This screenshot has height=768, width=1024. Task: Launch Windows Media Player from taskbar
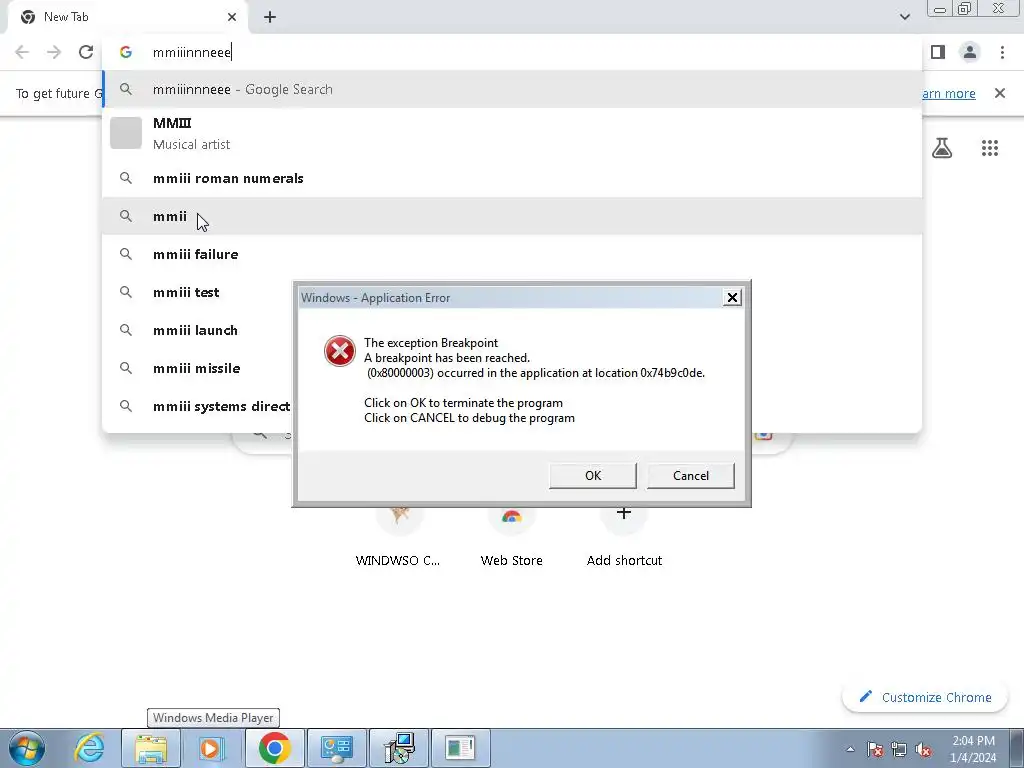coord(212,748)
